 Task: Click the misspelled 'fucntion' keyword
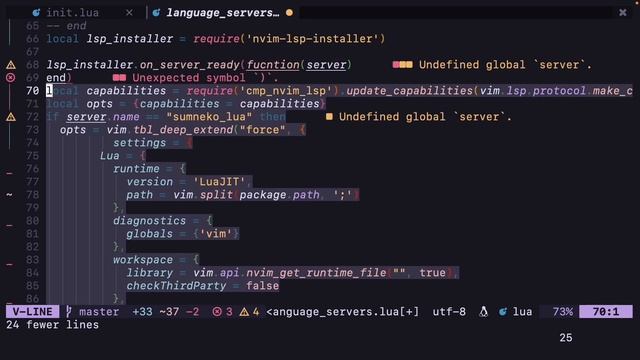(273, 64)
